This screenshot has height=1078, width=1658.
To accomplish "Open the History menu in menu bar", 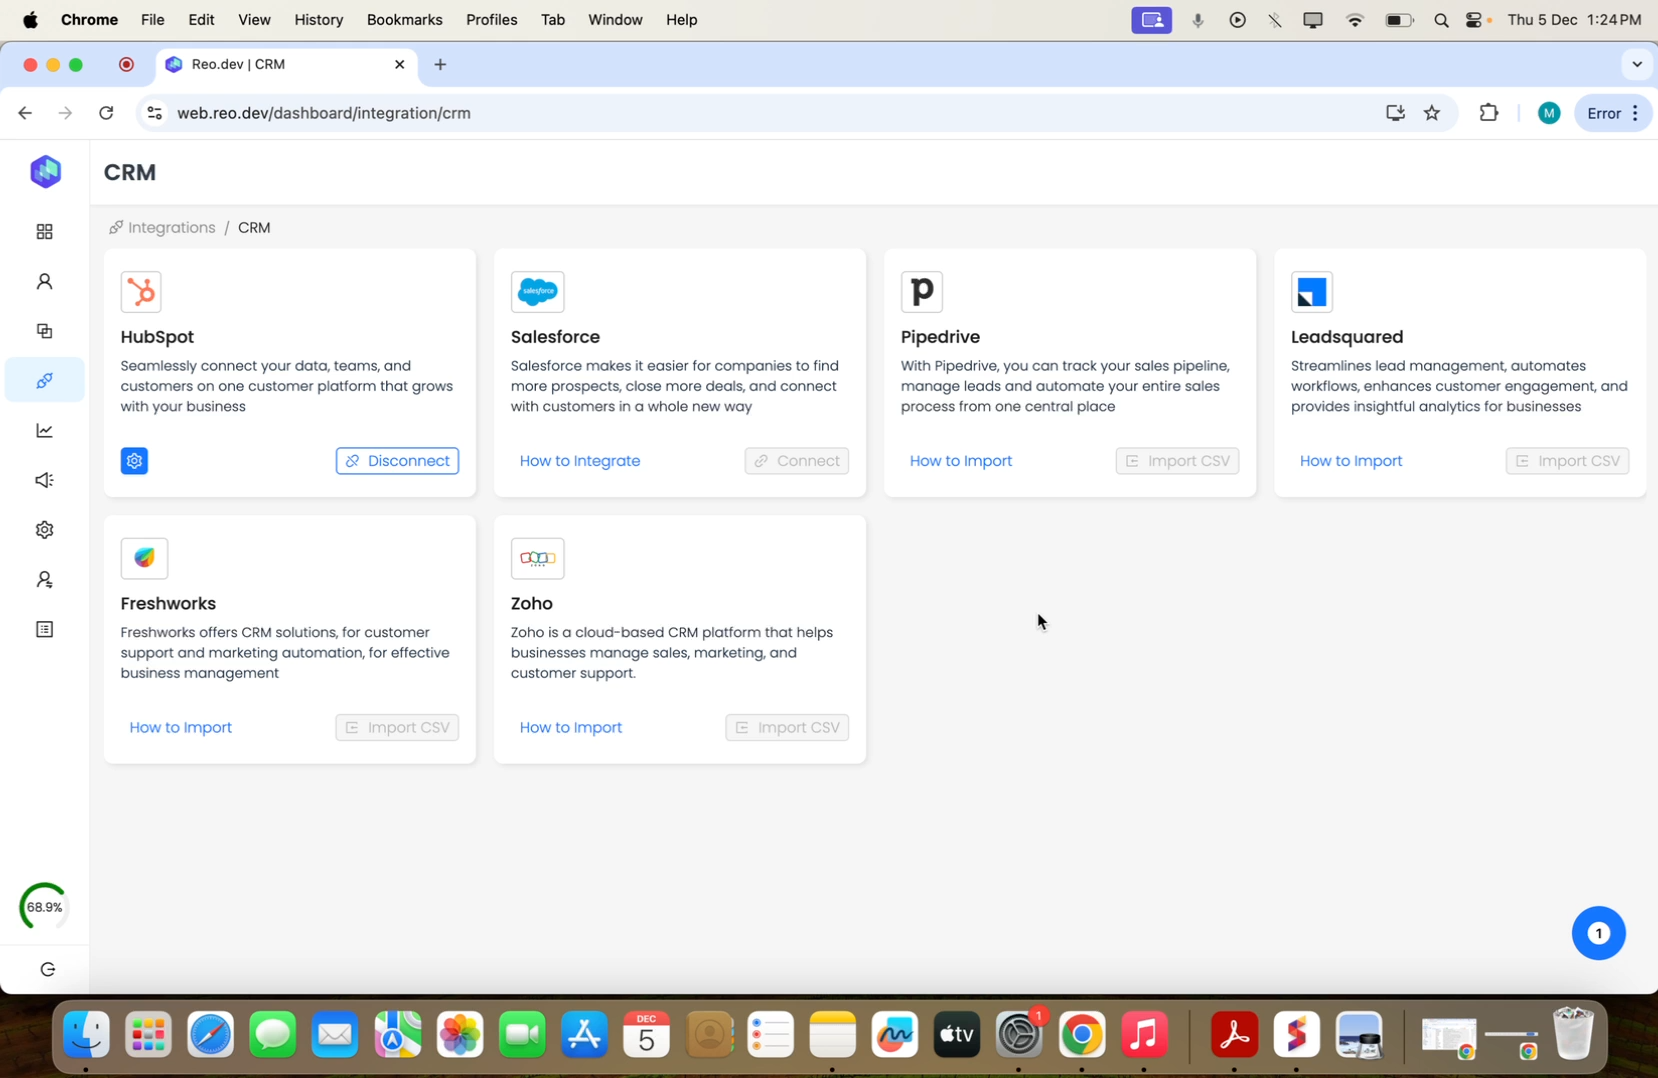I will 318,20.
